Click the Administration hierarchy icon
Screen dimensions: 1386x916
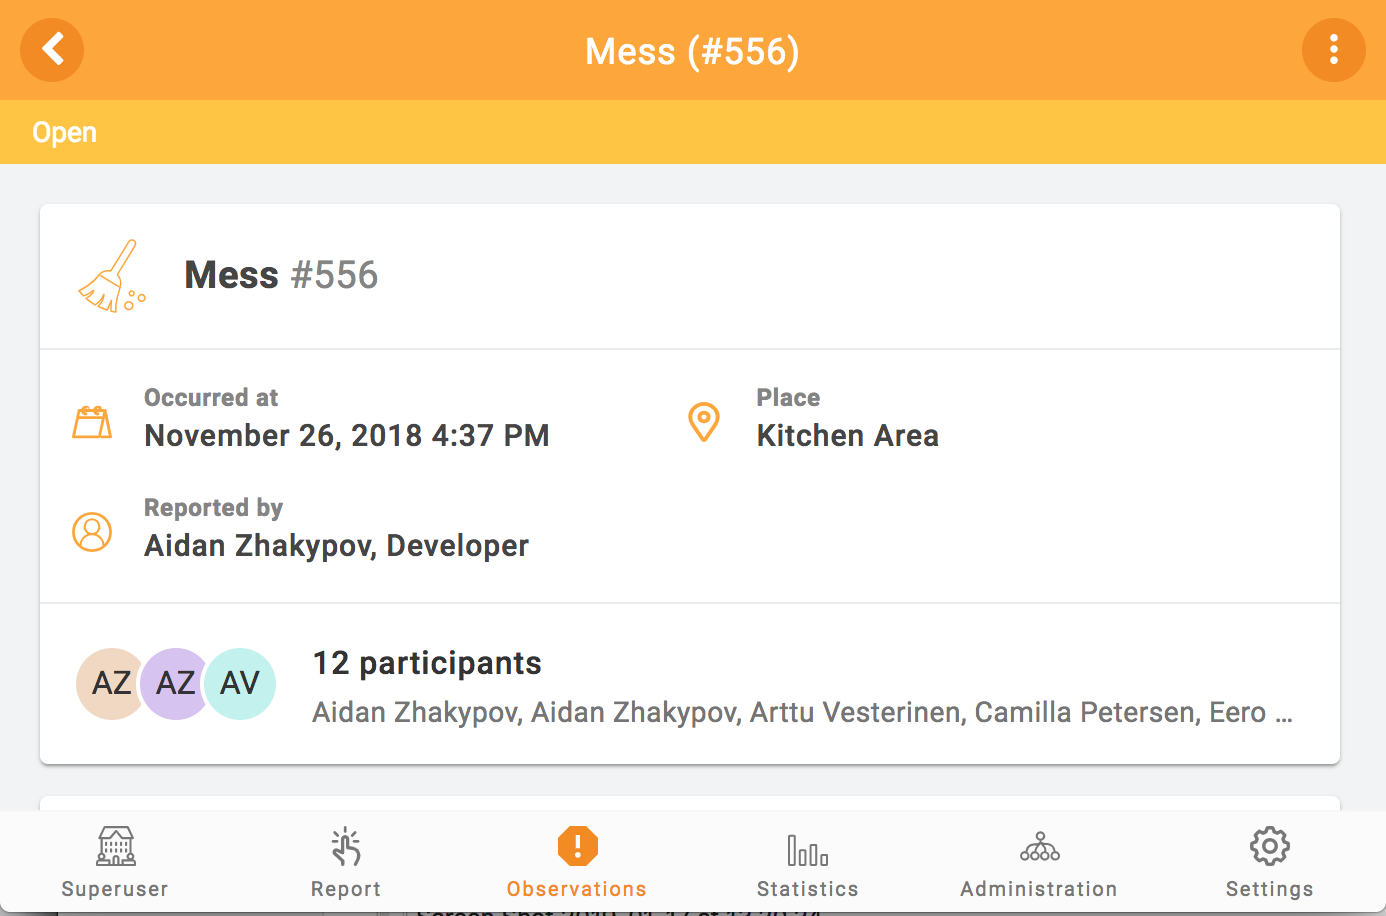click(1040, 847)
